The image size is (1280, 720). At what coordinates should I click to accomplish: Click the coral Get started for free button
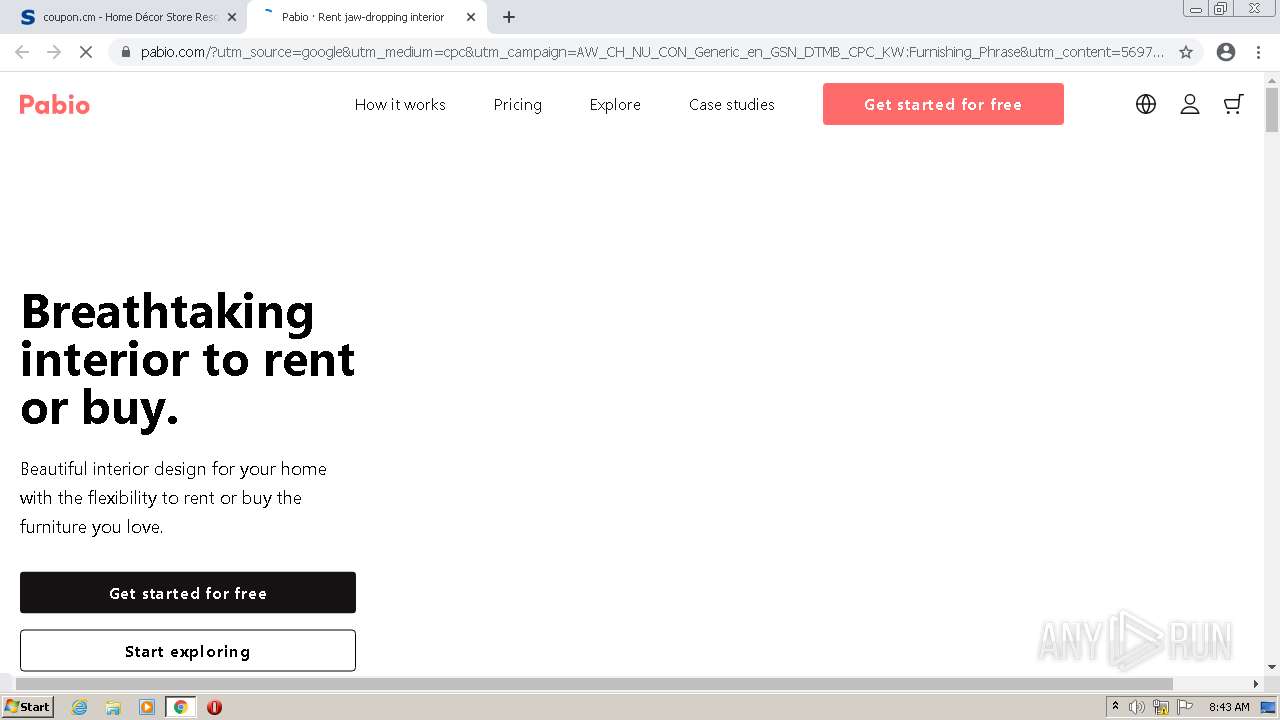coord(943,104)
